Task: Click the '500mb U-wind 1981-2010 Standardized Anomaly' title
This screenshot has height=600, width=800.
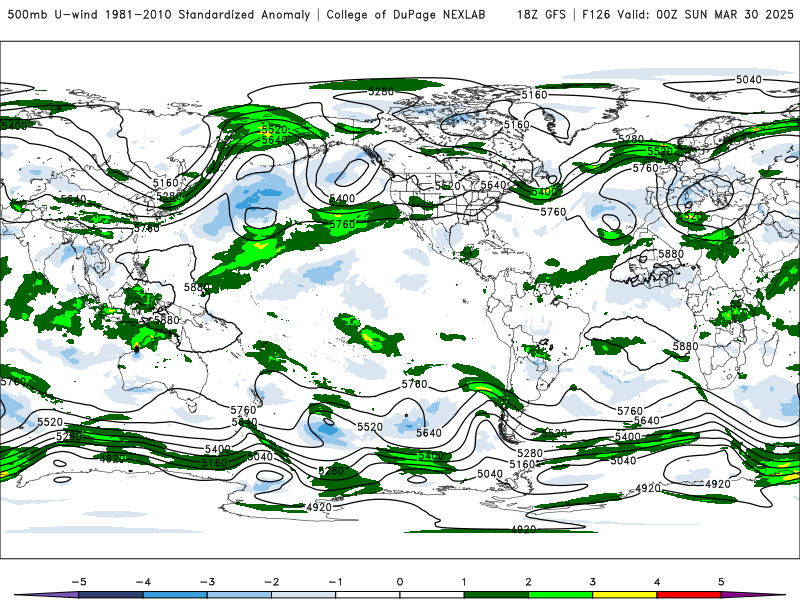Action: coord(159,15)
